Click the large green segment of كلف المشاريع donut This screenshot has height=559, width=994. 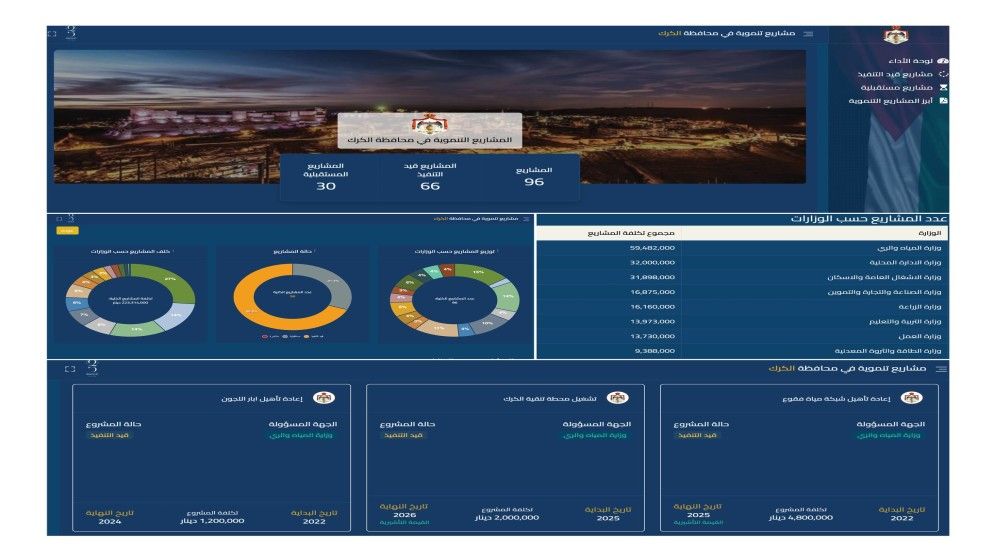179,284
